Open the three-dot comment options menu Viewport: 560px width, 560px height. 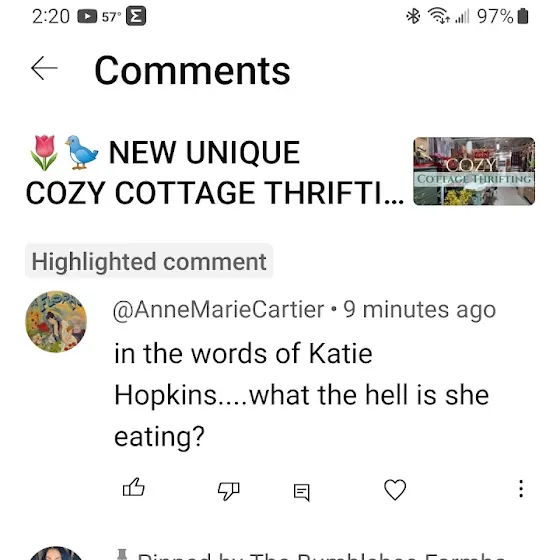(521, 489)
